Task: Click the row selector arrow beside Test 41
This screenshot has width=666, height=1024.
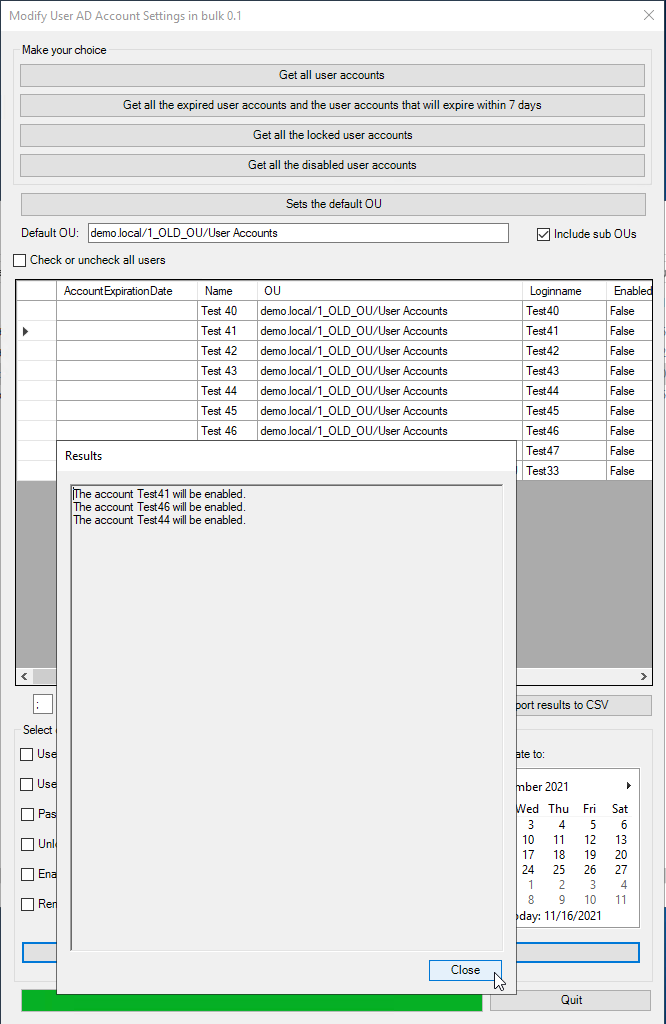Action: click(26, 331)
